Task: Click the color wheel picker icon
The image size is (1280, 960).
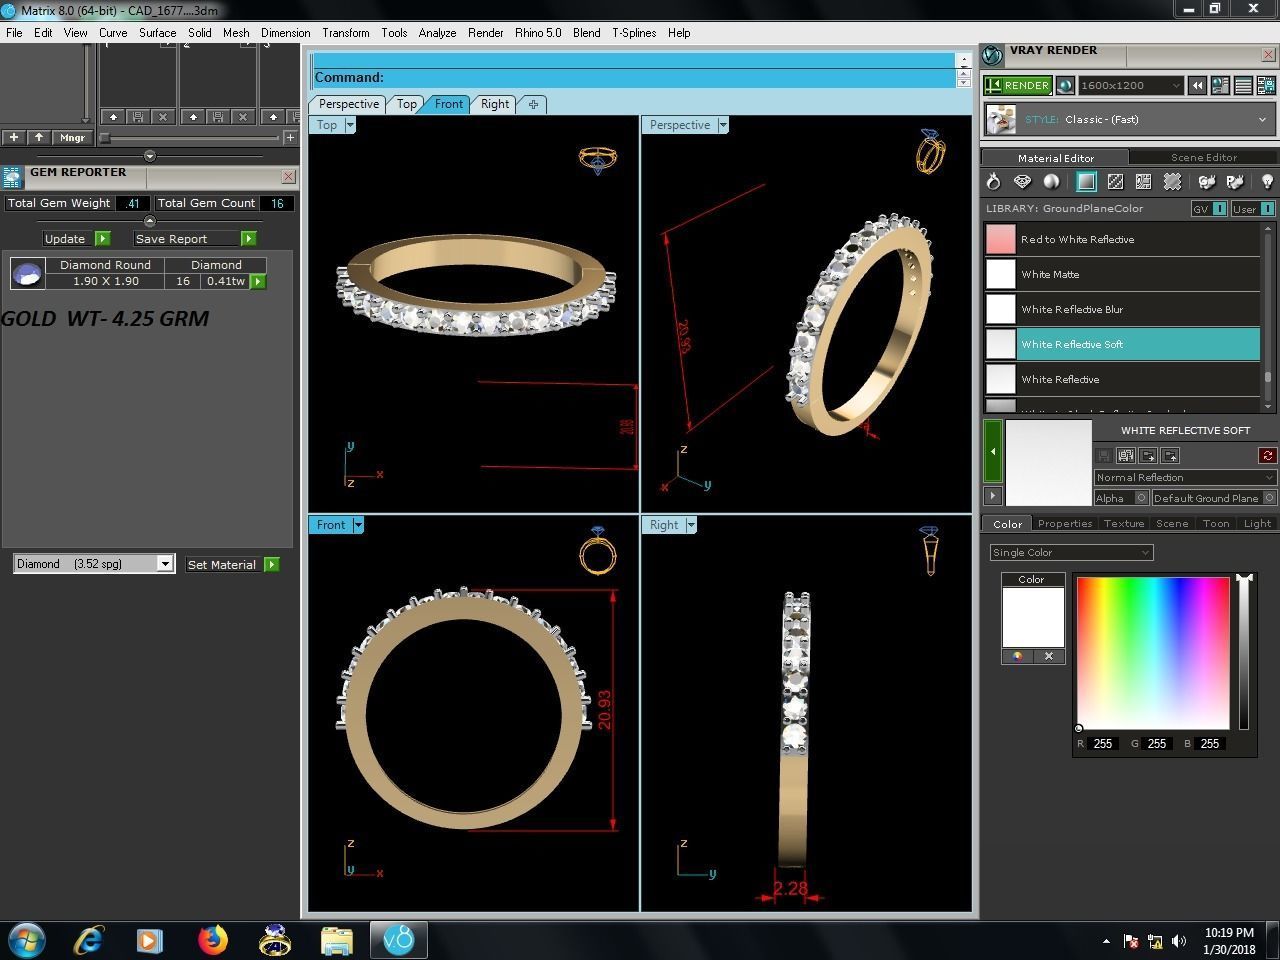Action: pyautogui.click(x=1017, y=656)
